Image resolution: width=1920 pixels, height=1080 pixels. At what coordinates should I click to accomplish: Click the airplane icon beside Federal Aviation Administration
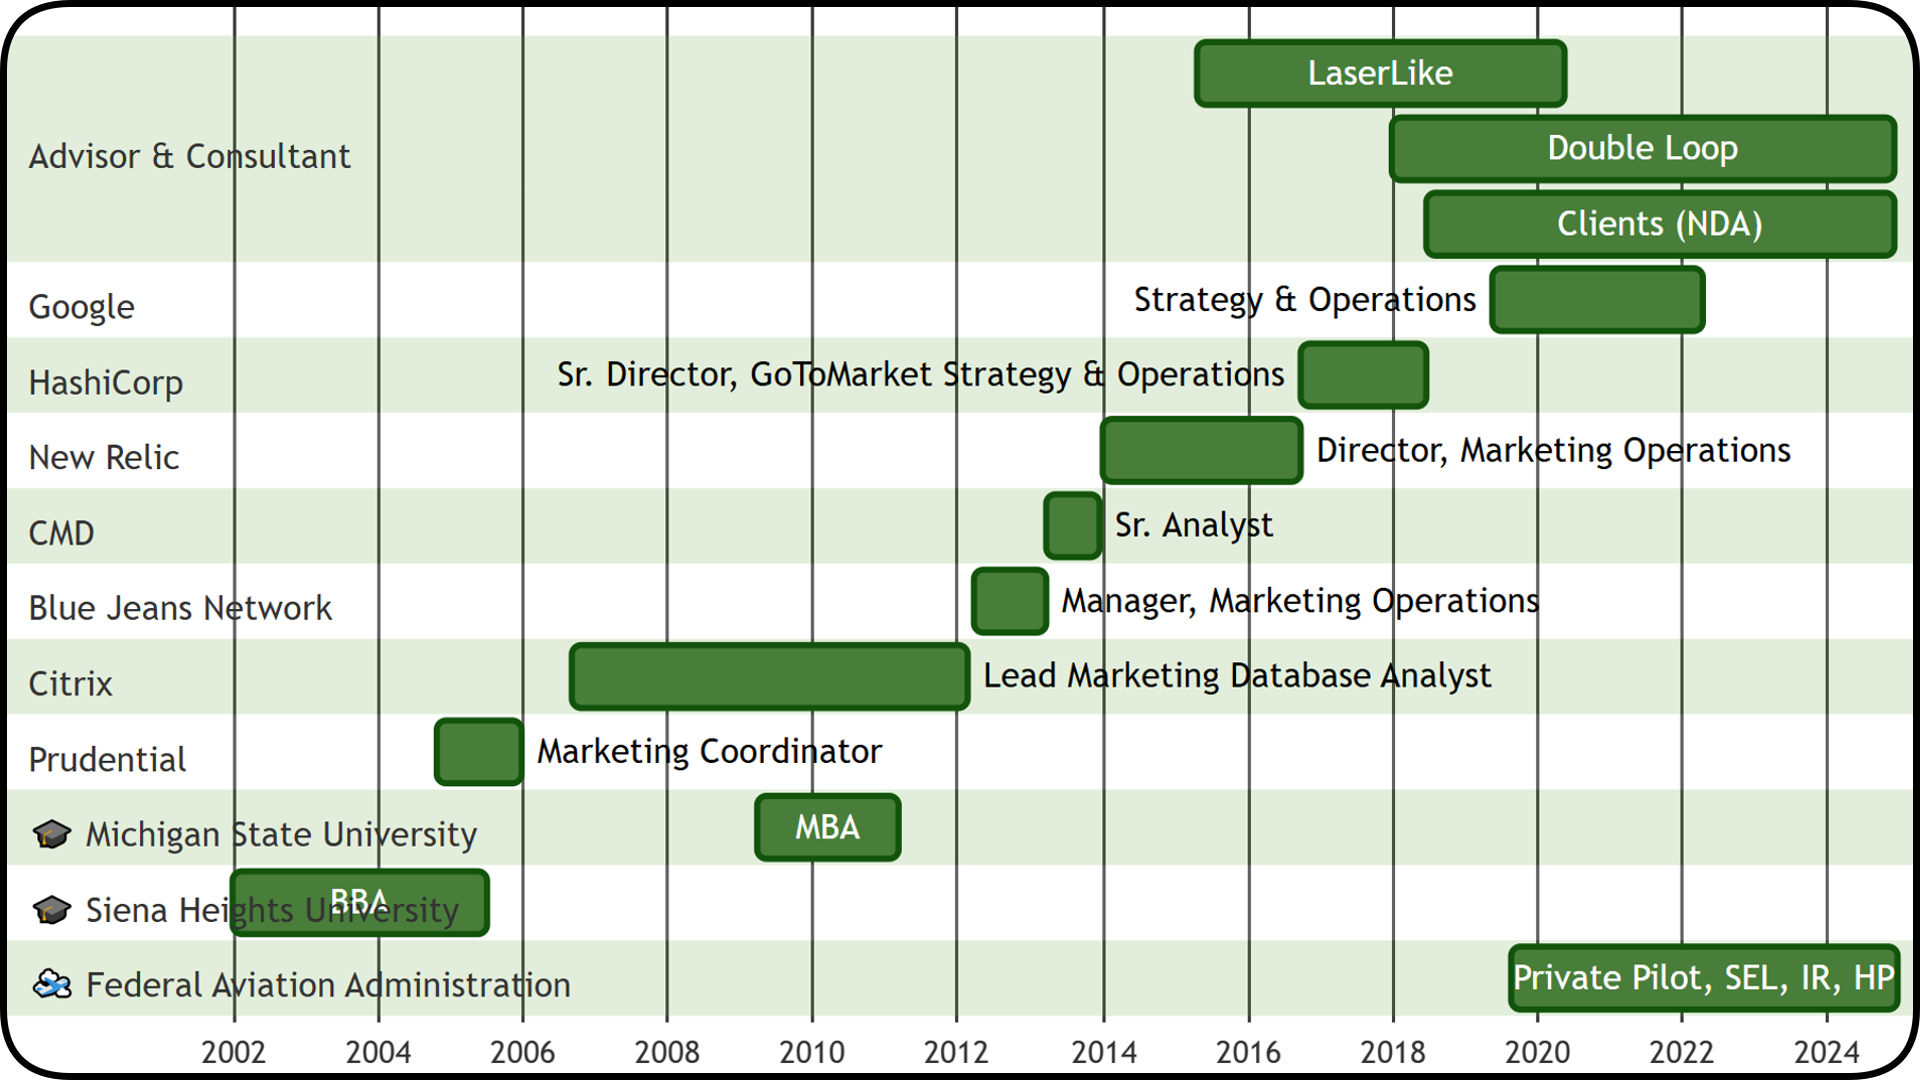pyautogui.click(x=52, y=985)
